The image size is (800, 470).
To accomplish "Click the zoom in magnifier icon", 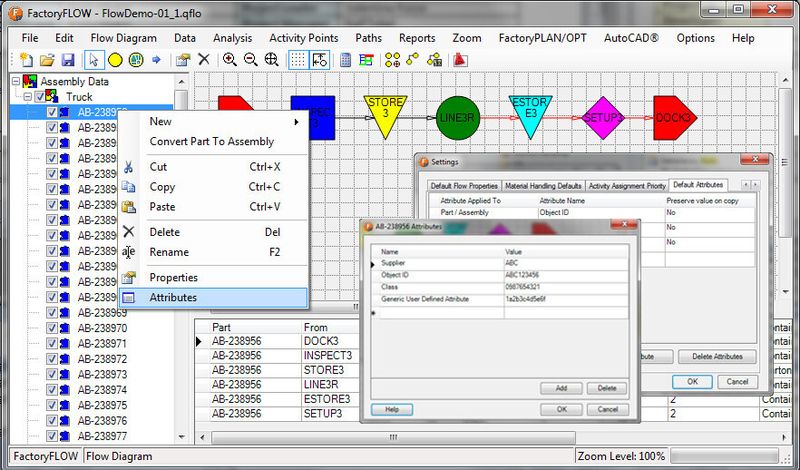I will (x=230, y=60).
